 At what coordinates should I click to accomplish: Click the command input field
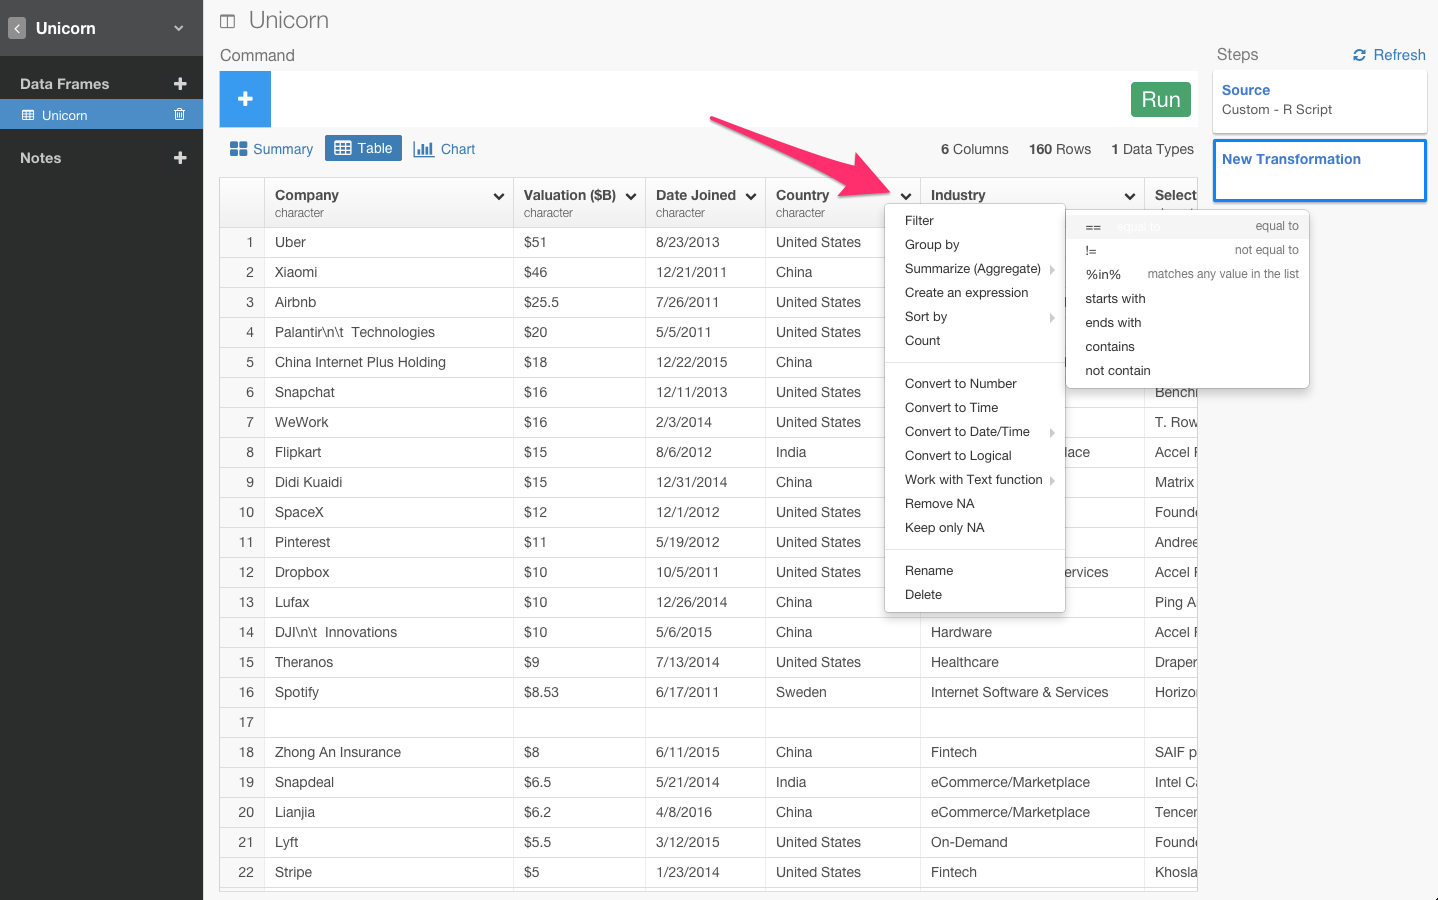(x=700, y=99)
